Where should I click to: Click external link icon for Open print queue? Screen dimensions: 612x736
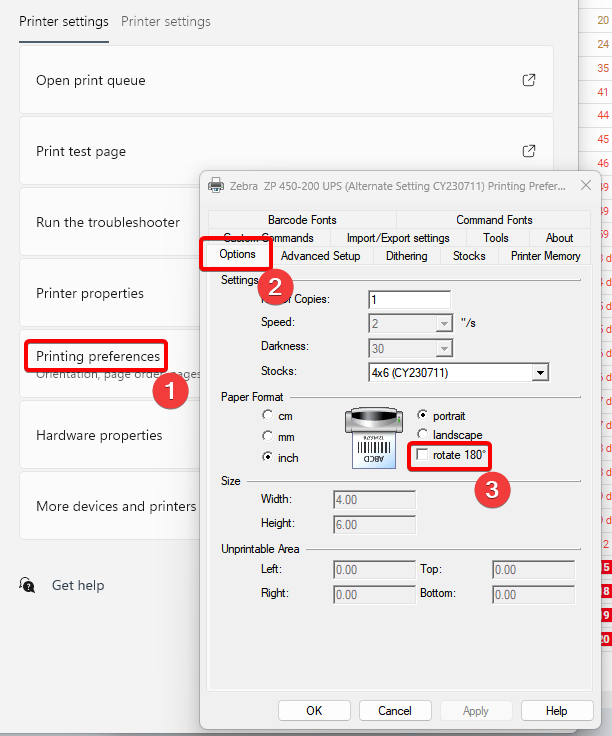coord(529,80)
